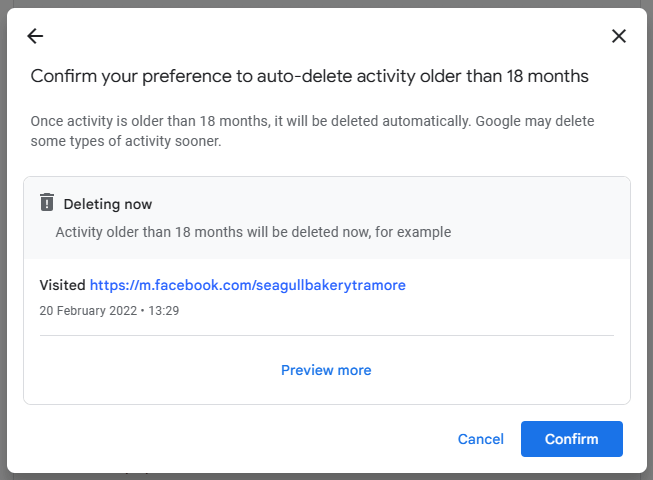Click the empty footer area left of Cancel
This screenshot has height=480, width=653.
(230, 439)
